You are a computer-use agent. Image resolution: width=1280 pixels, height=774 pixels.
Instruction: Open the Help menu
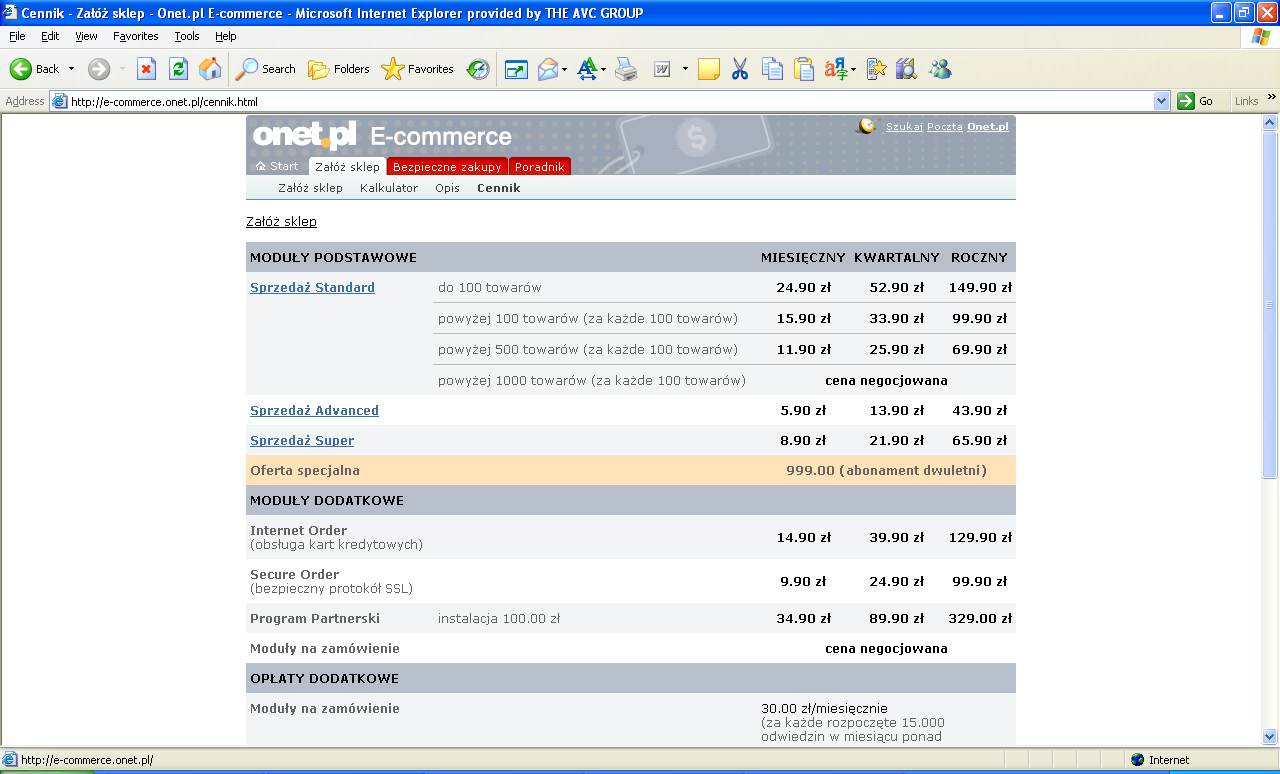tap(226, 36)
